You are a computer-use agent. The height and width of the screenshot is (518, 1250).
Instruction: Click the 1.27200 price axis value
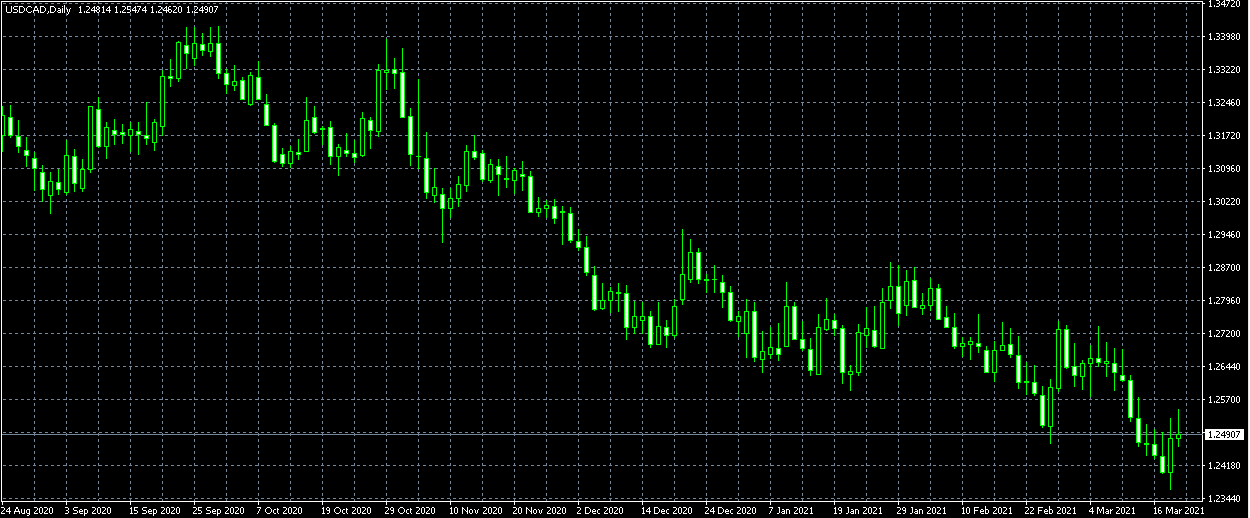click(1225, 334)
